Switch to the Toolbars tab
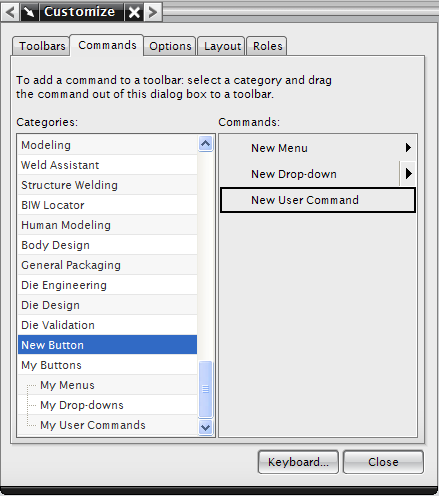The image size is (439, 496). [x=42, y=46]
